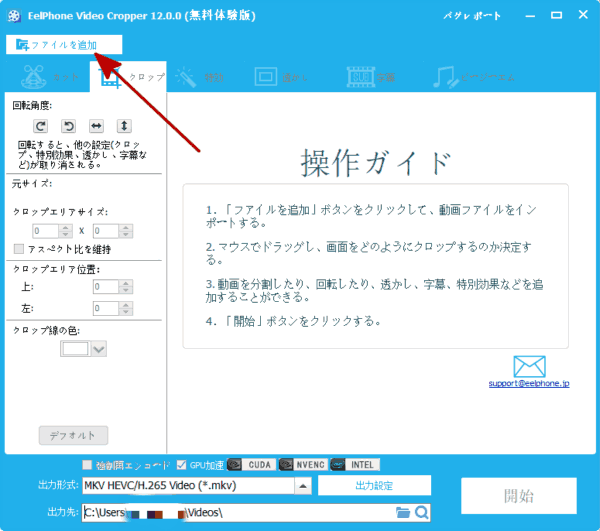600x531 pixels.
Task: Click the crop line color swatch
Action: click(x=75, y=349)
